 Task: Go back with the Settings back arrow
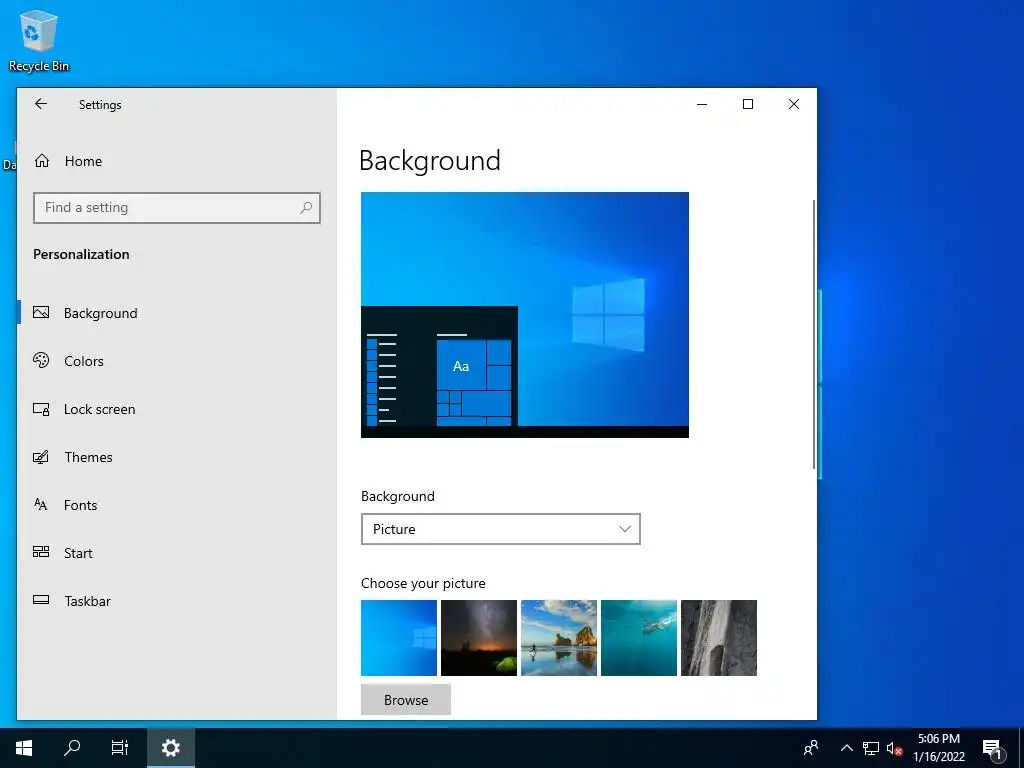pyautogui.click(x=41, y=104)
